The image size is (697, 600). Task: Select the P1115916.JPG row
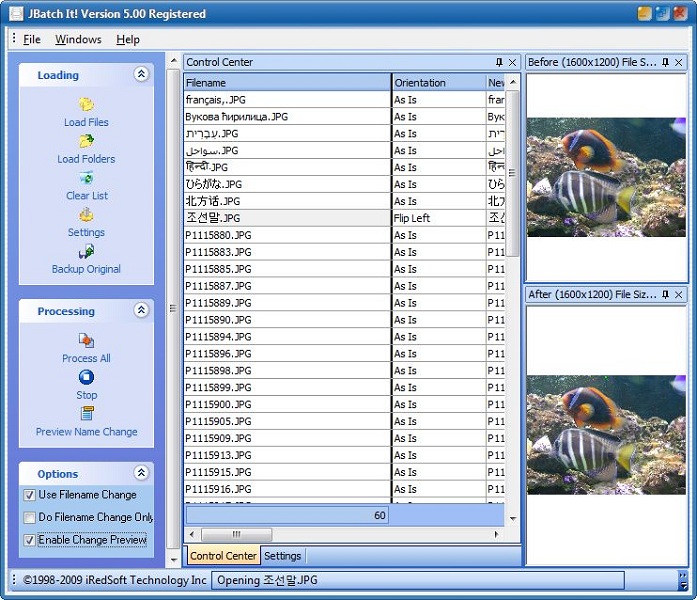(344, 489)
